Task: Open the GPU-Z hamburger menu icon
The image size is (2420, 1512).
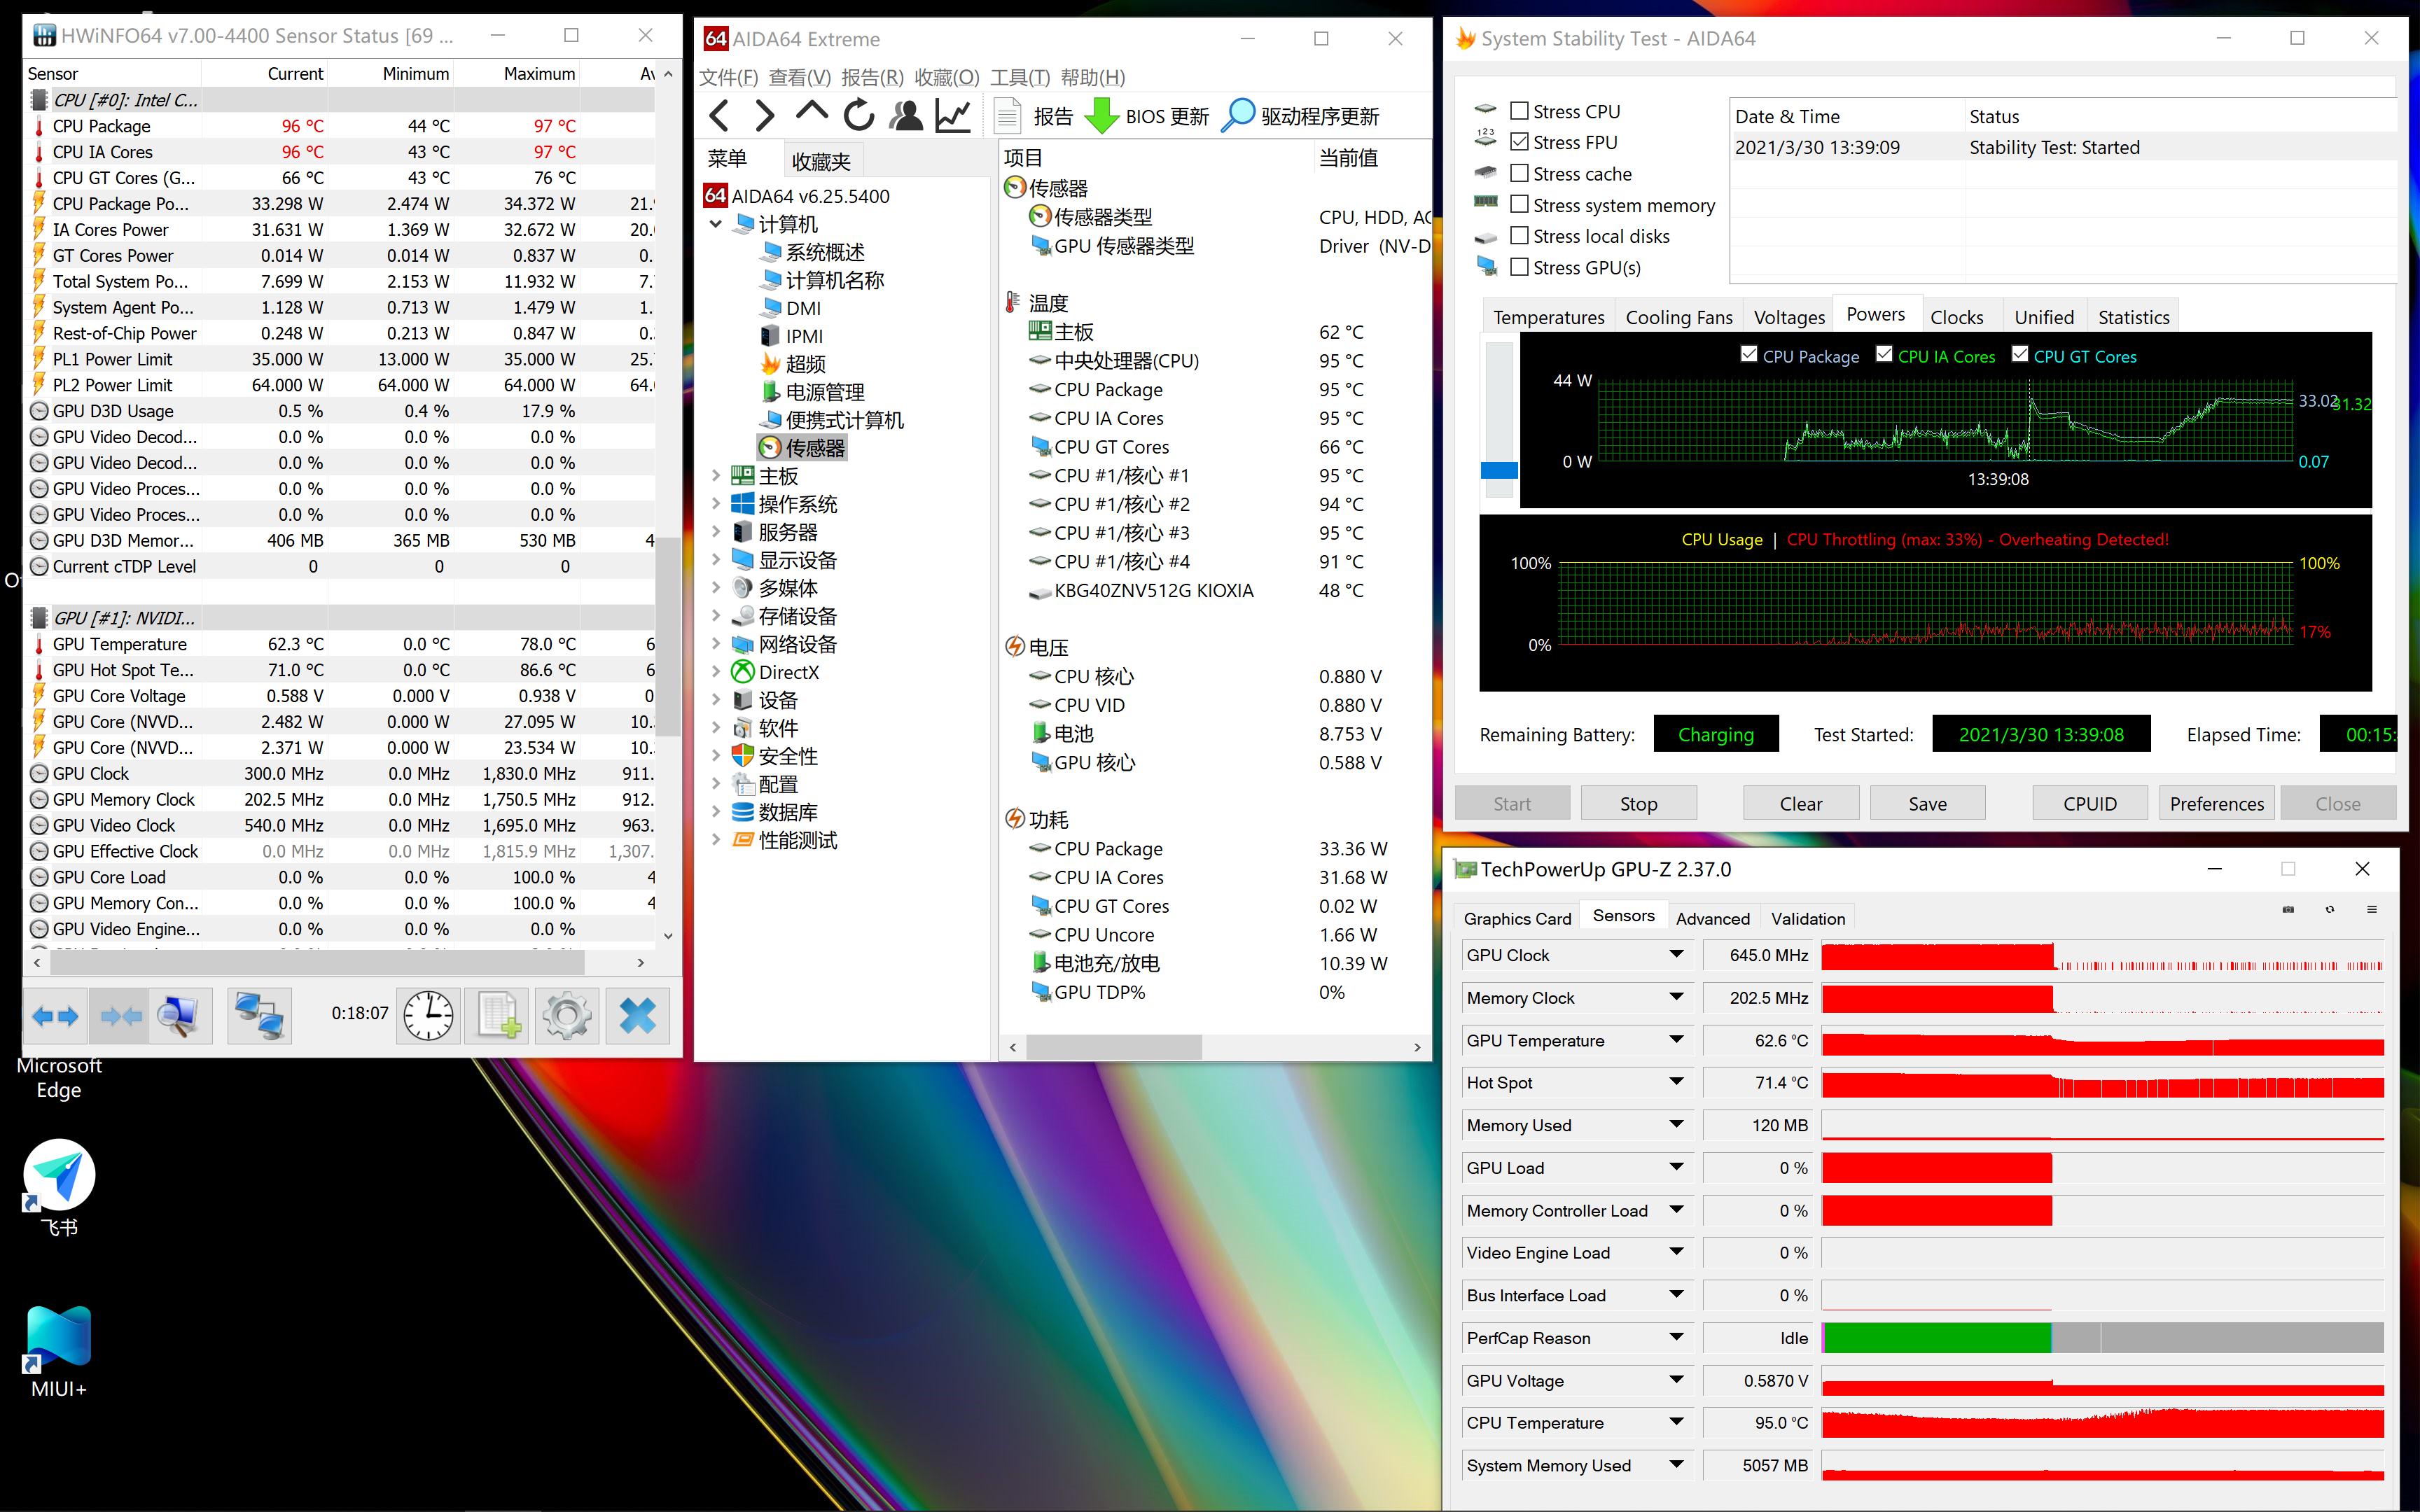Action: coord(2371,909)
